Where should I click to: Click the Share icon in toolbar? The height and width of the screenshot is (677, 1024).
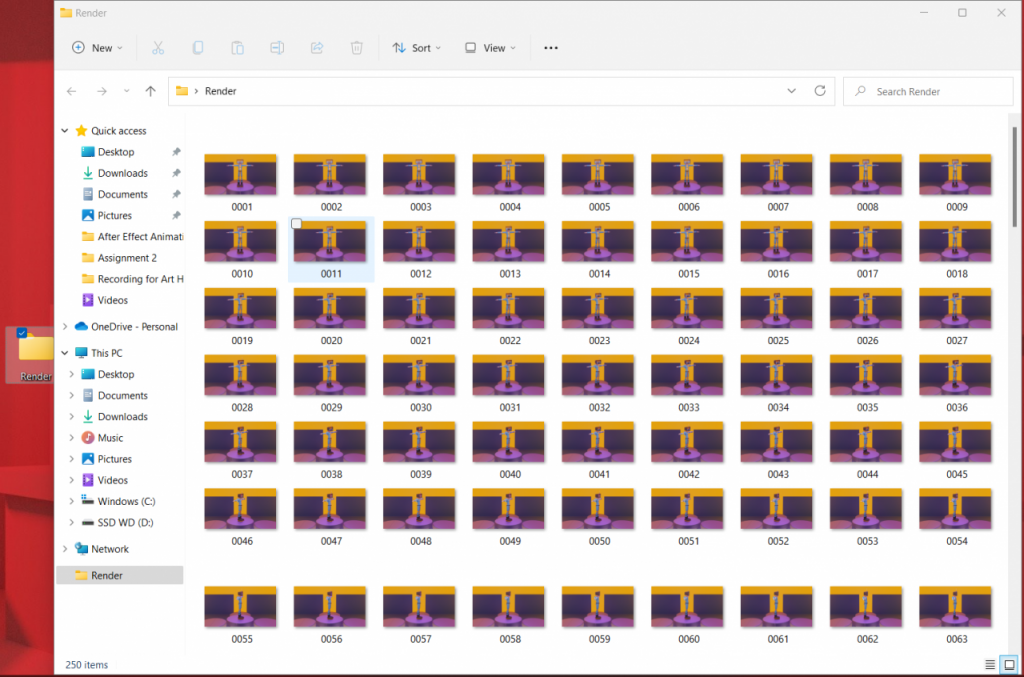317,48
